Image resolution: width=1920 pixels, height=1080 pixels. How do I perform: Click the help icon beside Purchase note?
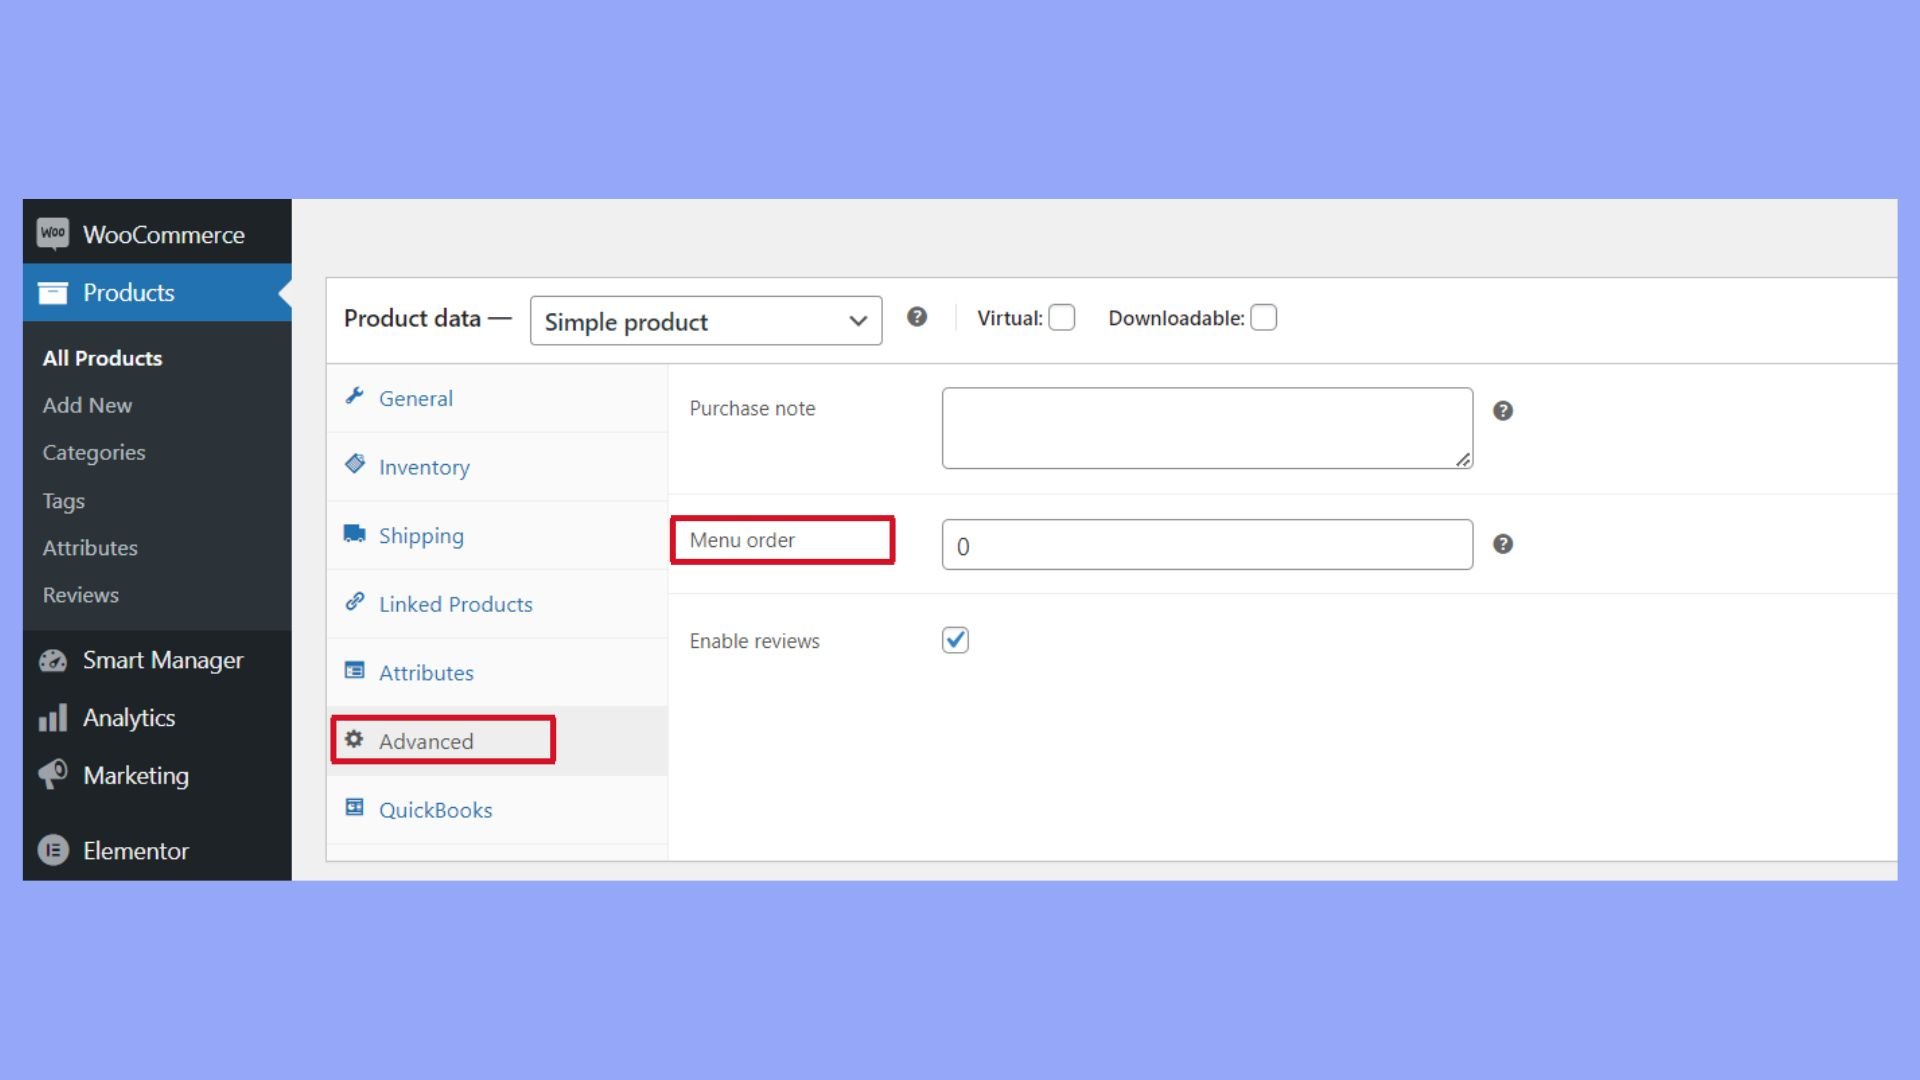pos(1503,410)
